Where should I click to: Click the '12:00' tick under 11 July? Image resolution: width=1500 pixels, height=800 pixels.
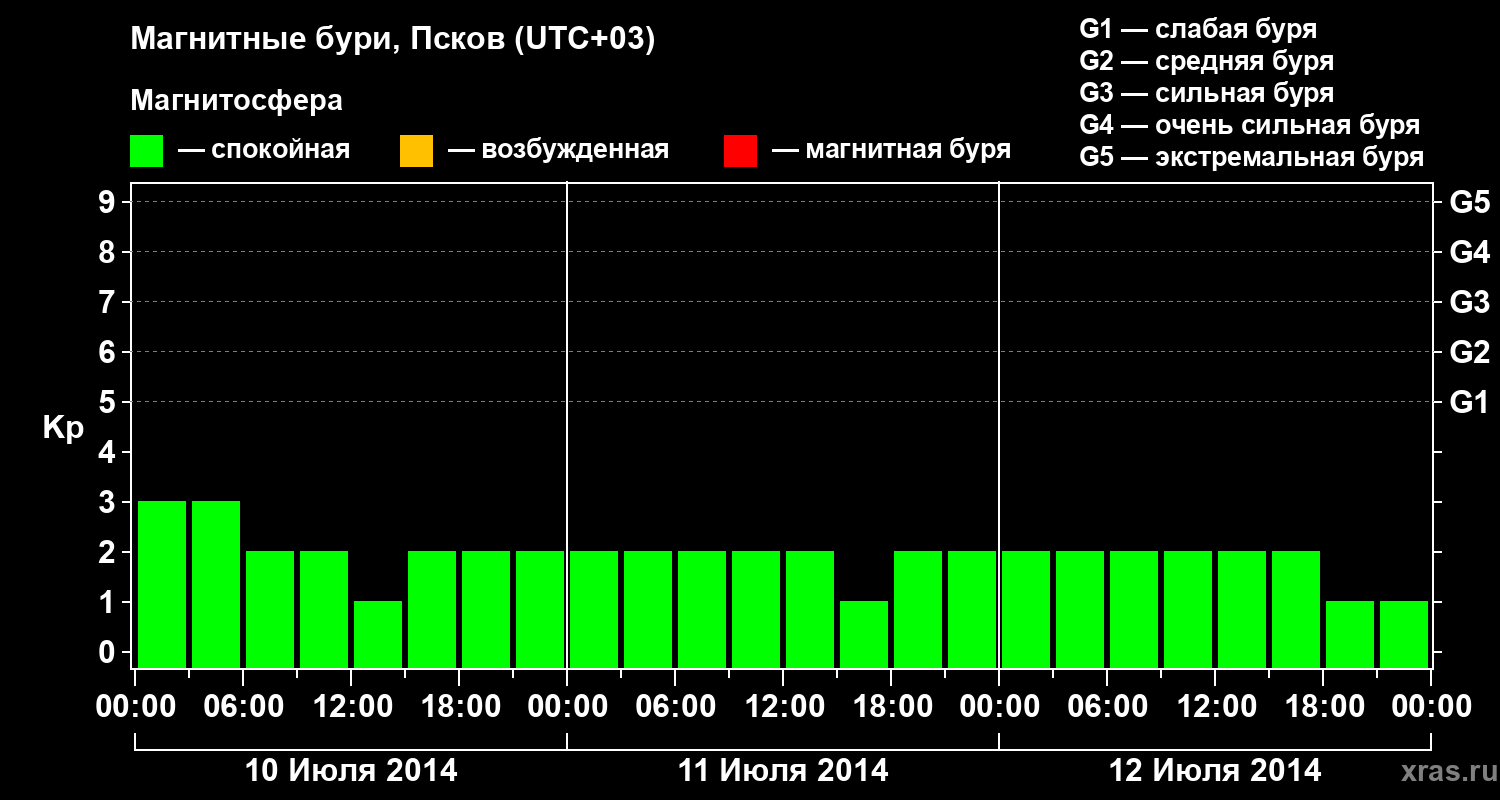783,707
